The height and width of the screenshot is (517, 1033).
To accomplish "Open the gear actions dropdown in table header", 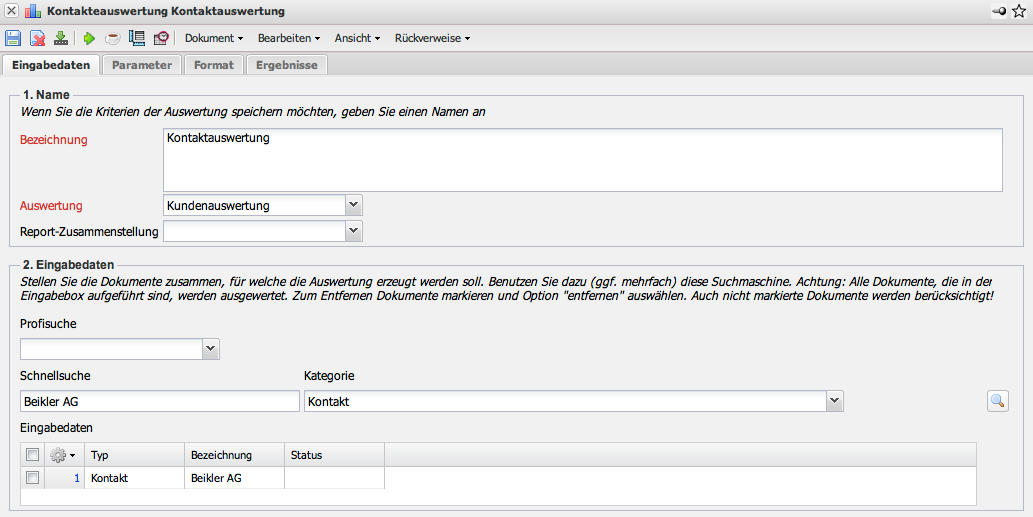I will click(x=63, y=455).
